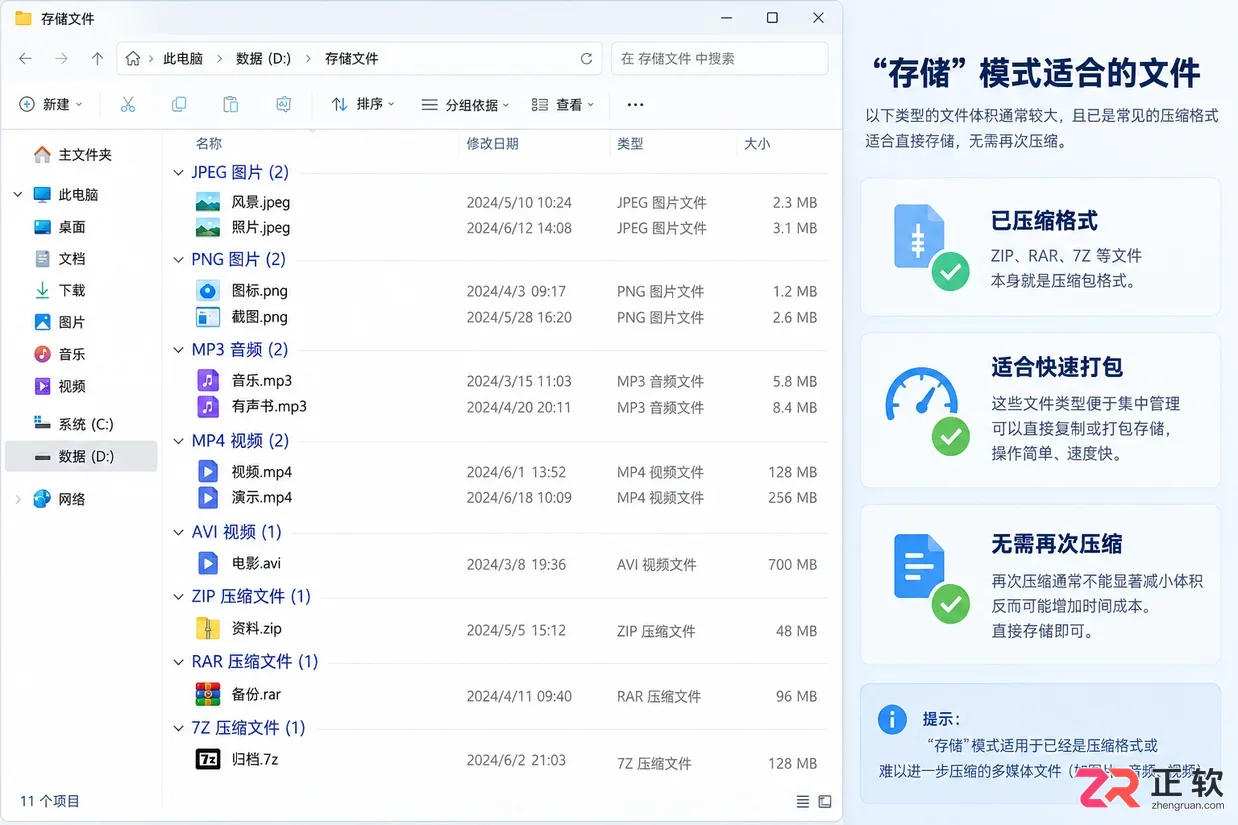Select 数据 (D:) drive in sidebar

coord(81,456)
